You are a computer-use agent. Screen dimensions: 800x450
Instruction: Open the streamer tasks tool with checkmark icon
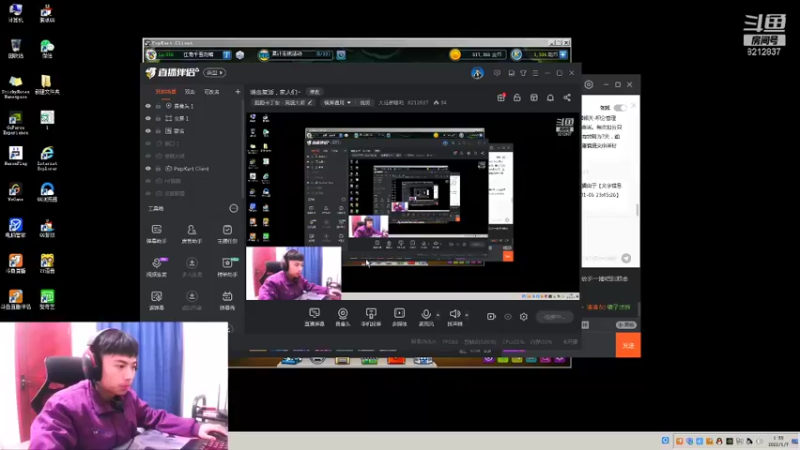[x=227, y=234]
